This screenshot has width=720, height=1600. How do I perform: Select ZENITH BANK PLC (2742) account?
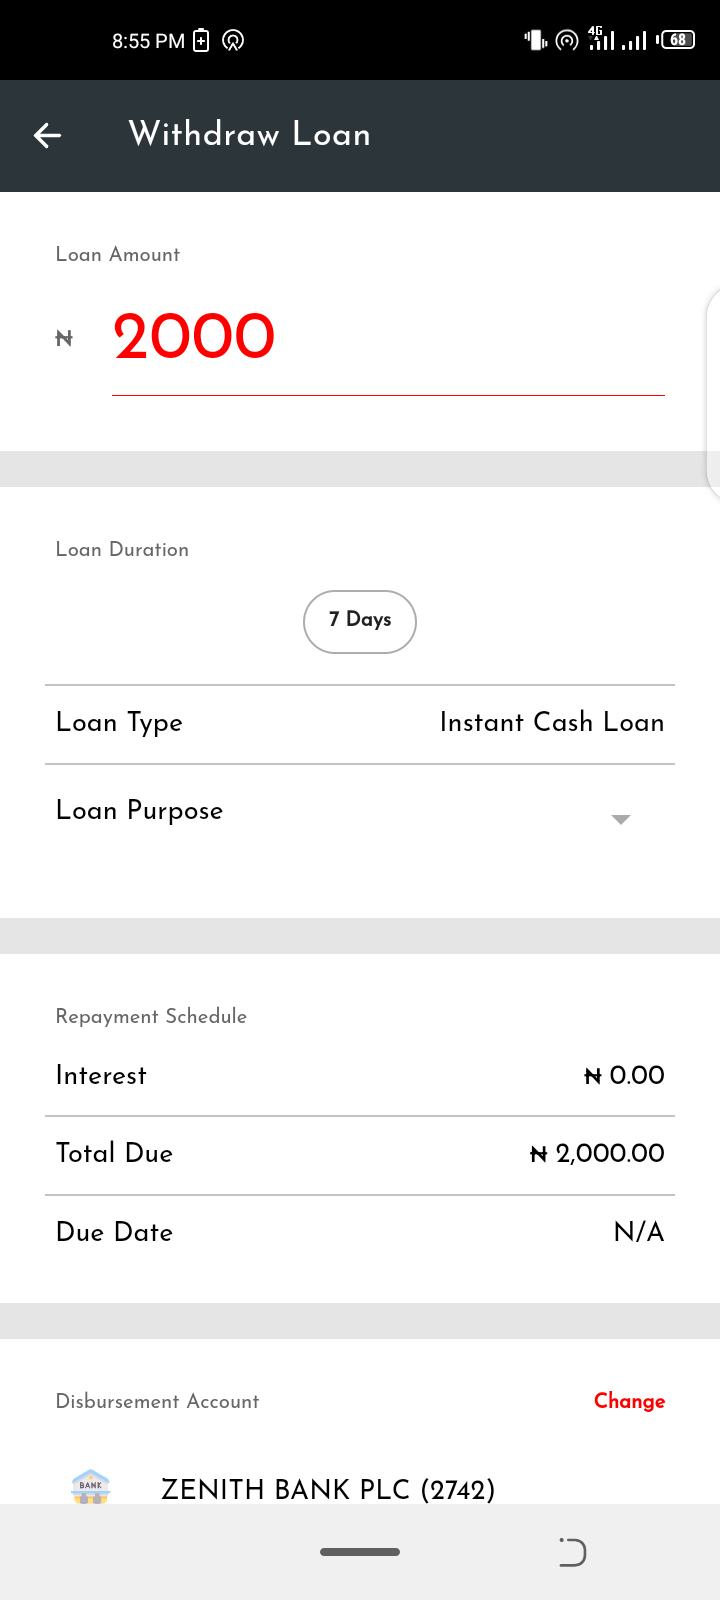tap(328, 1489)
